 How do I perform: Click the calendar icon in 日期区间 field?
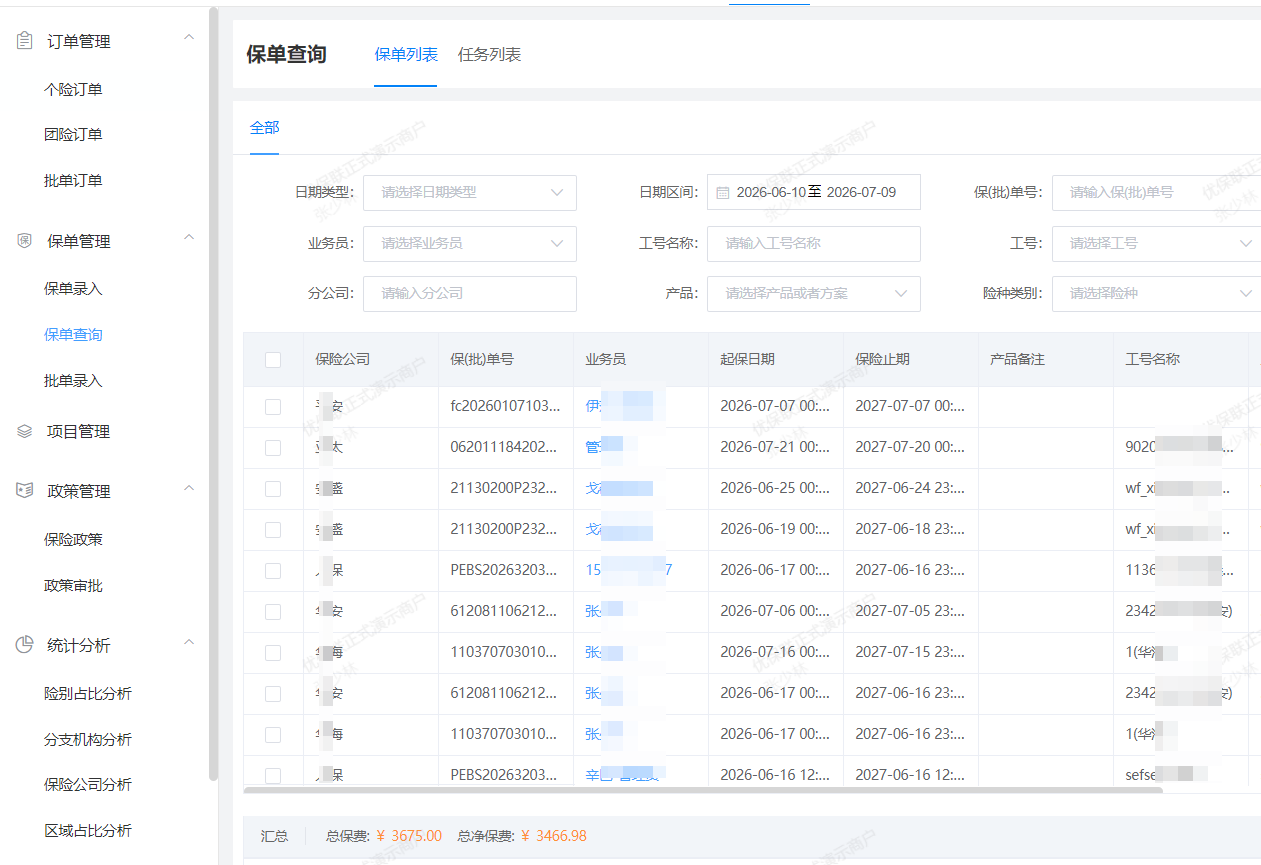point(722,192)
